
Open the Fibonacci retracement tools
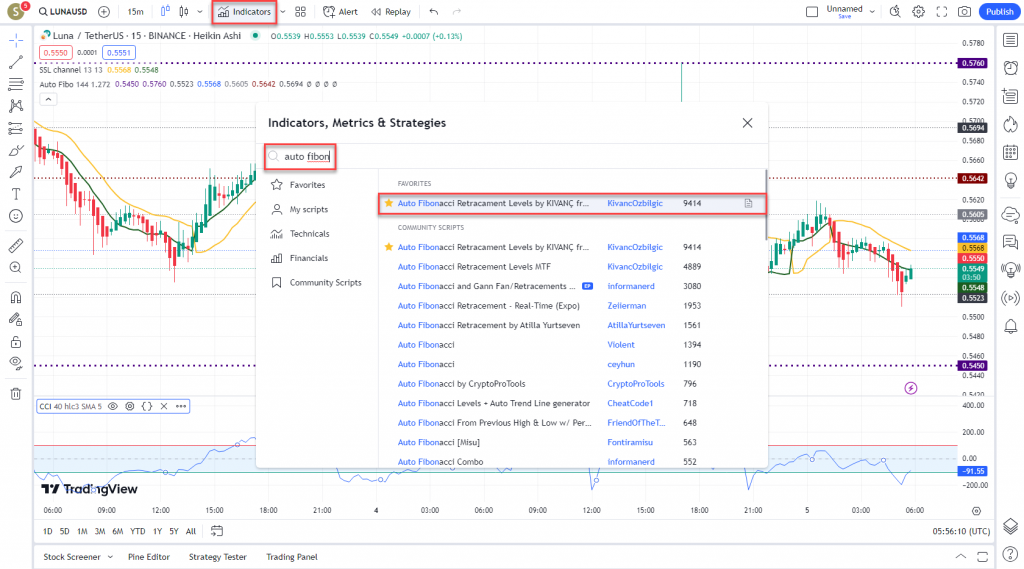(16, 84)
